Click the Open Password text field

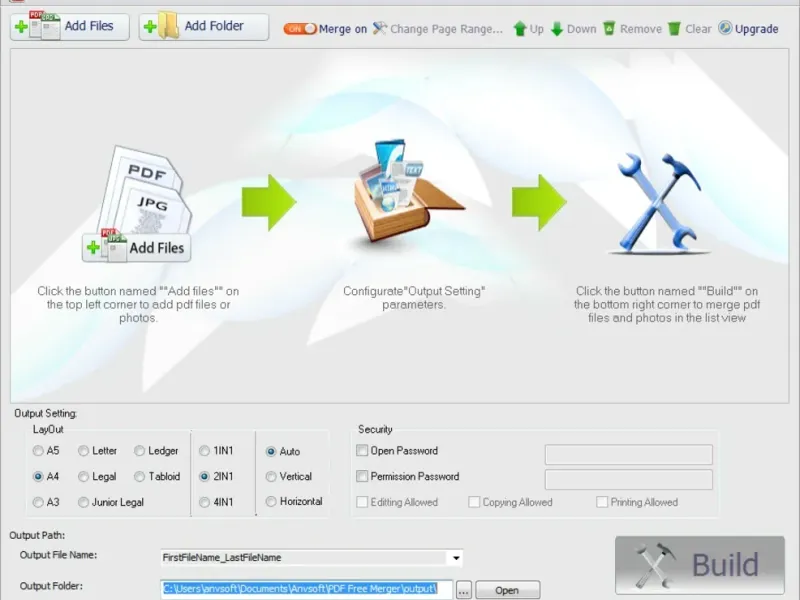[x=629, y=454]
